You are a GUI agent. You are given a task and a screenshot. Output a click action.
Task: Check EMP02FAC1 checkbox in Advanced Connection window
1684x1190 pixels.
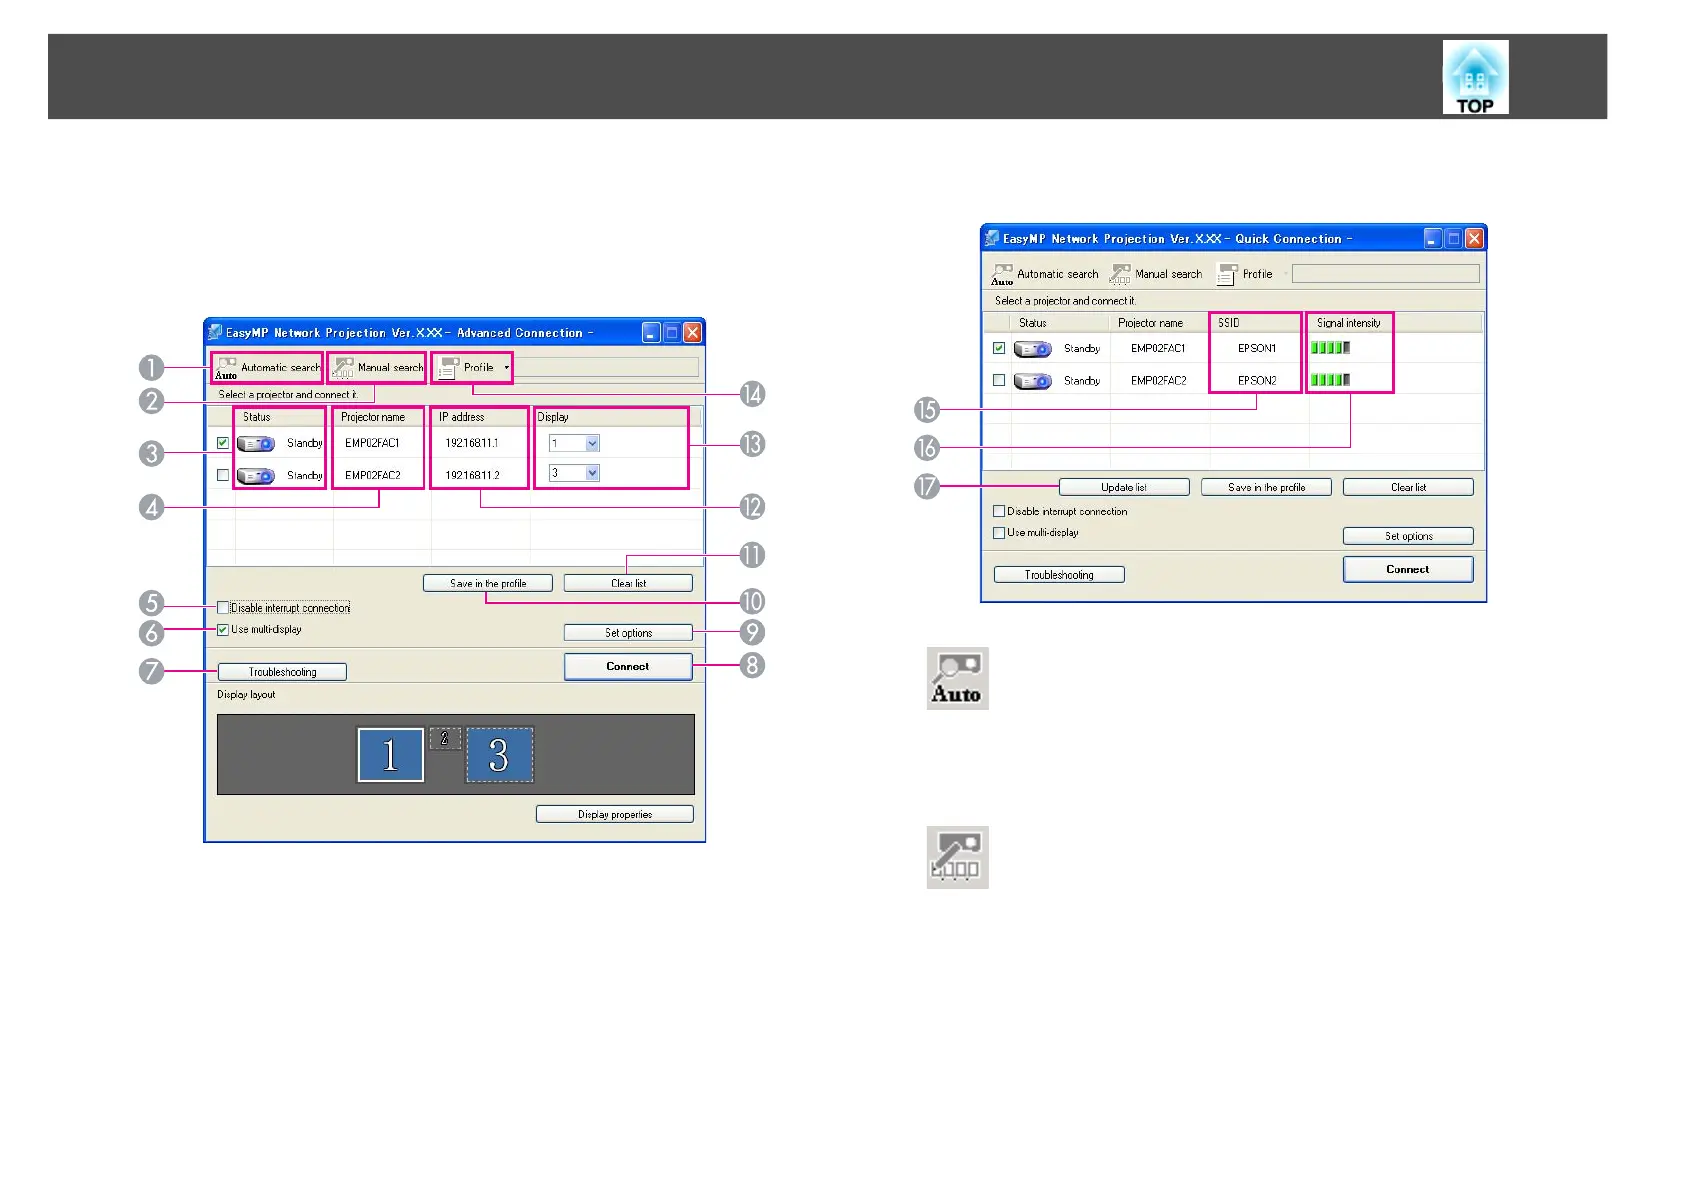(x=223, y=443)
